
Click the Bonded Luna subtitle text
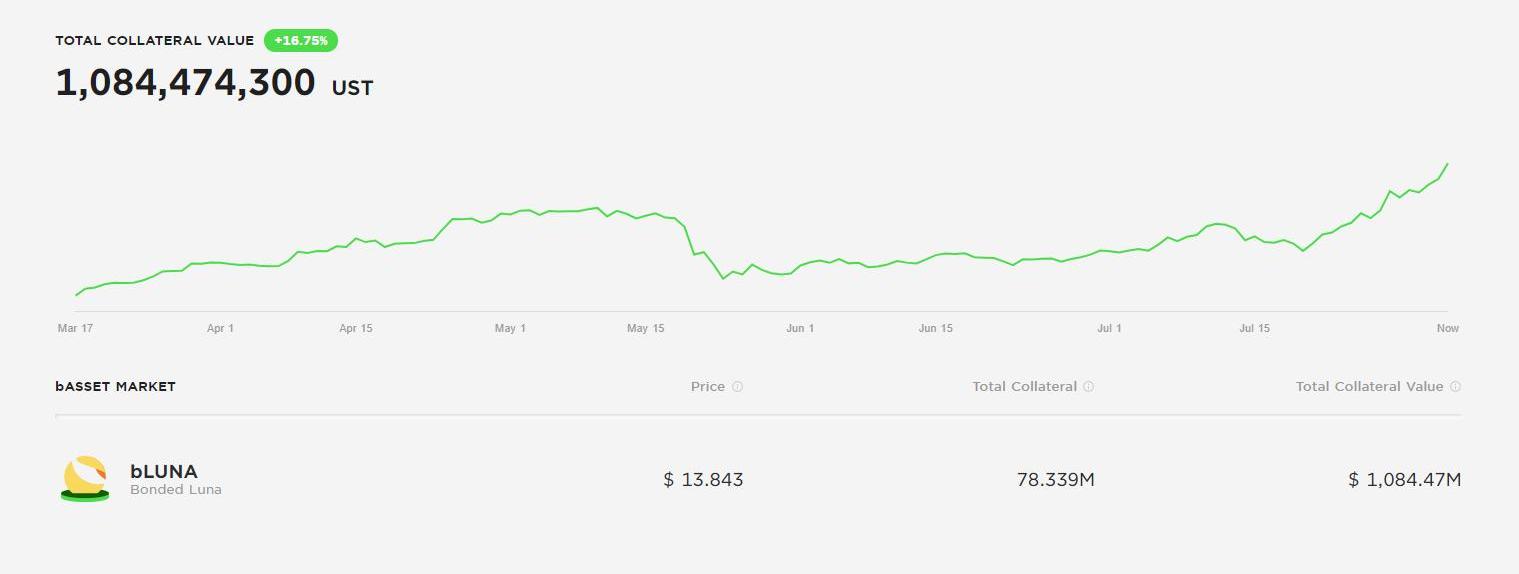tap(176, 490)
